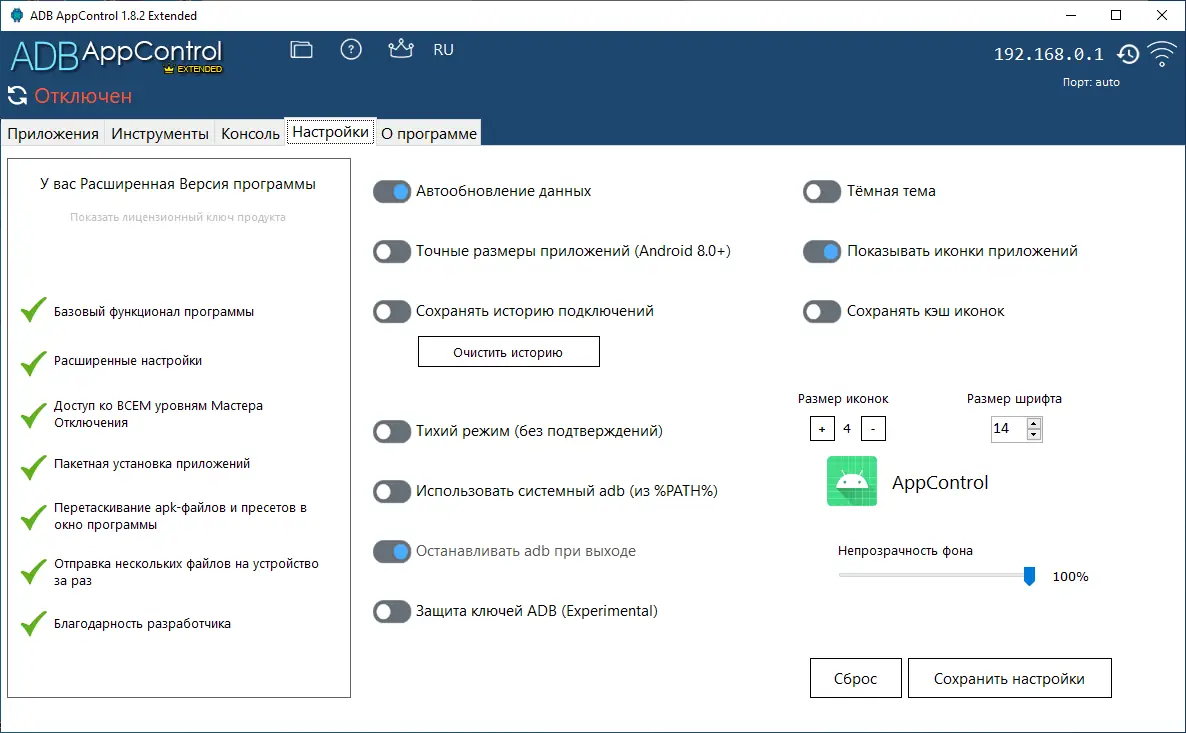Open the Консоль tab
The height and width of the screenshot is (733, 1186).
pos(248,132)
